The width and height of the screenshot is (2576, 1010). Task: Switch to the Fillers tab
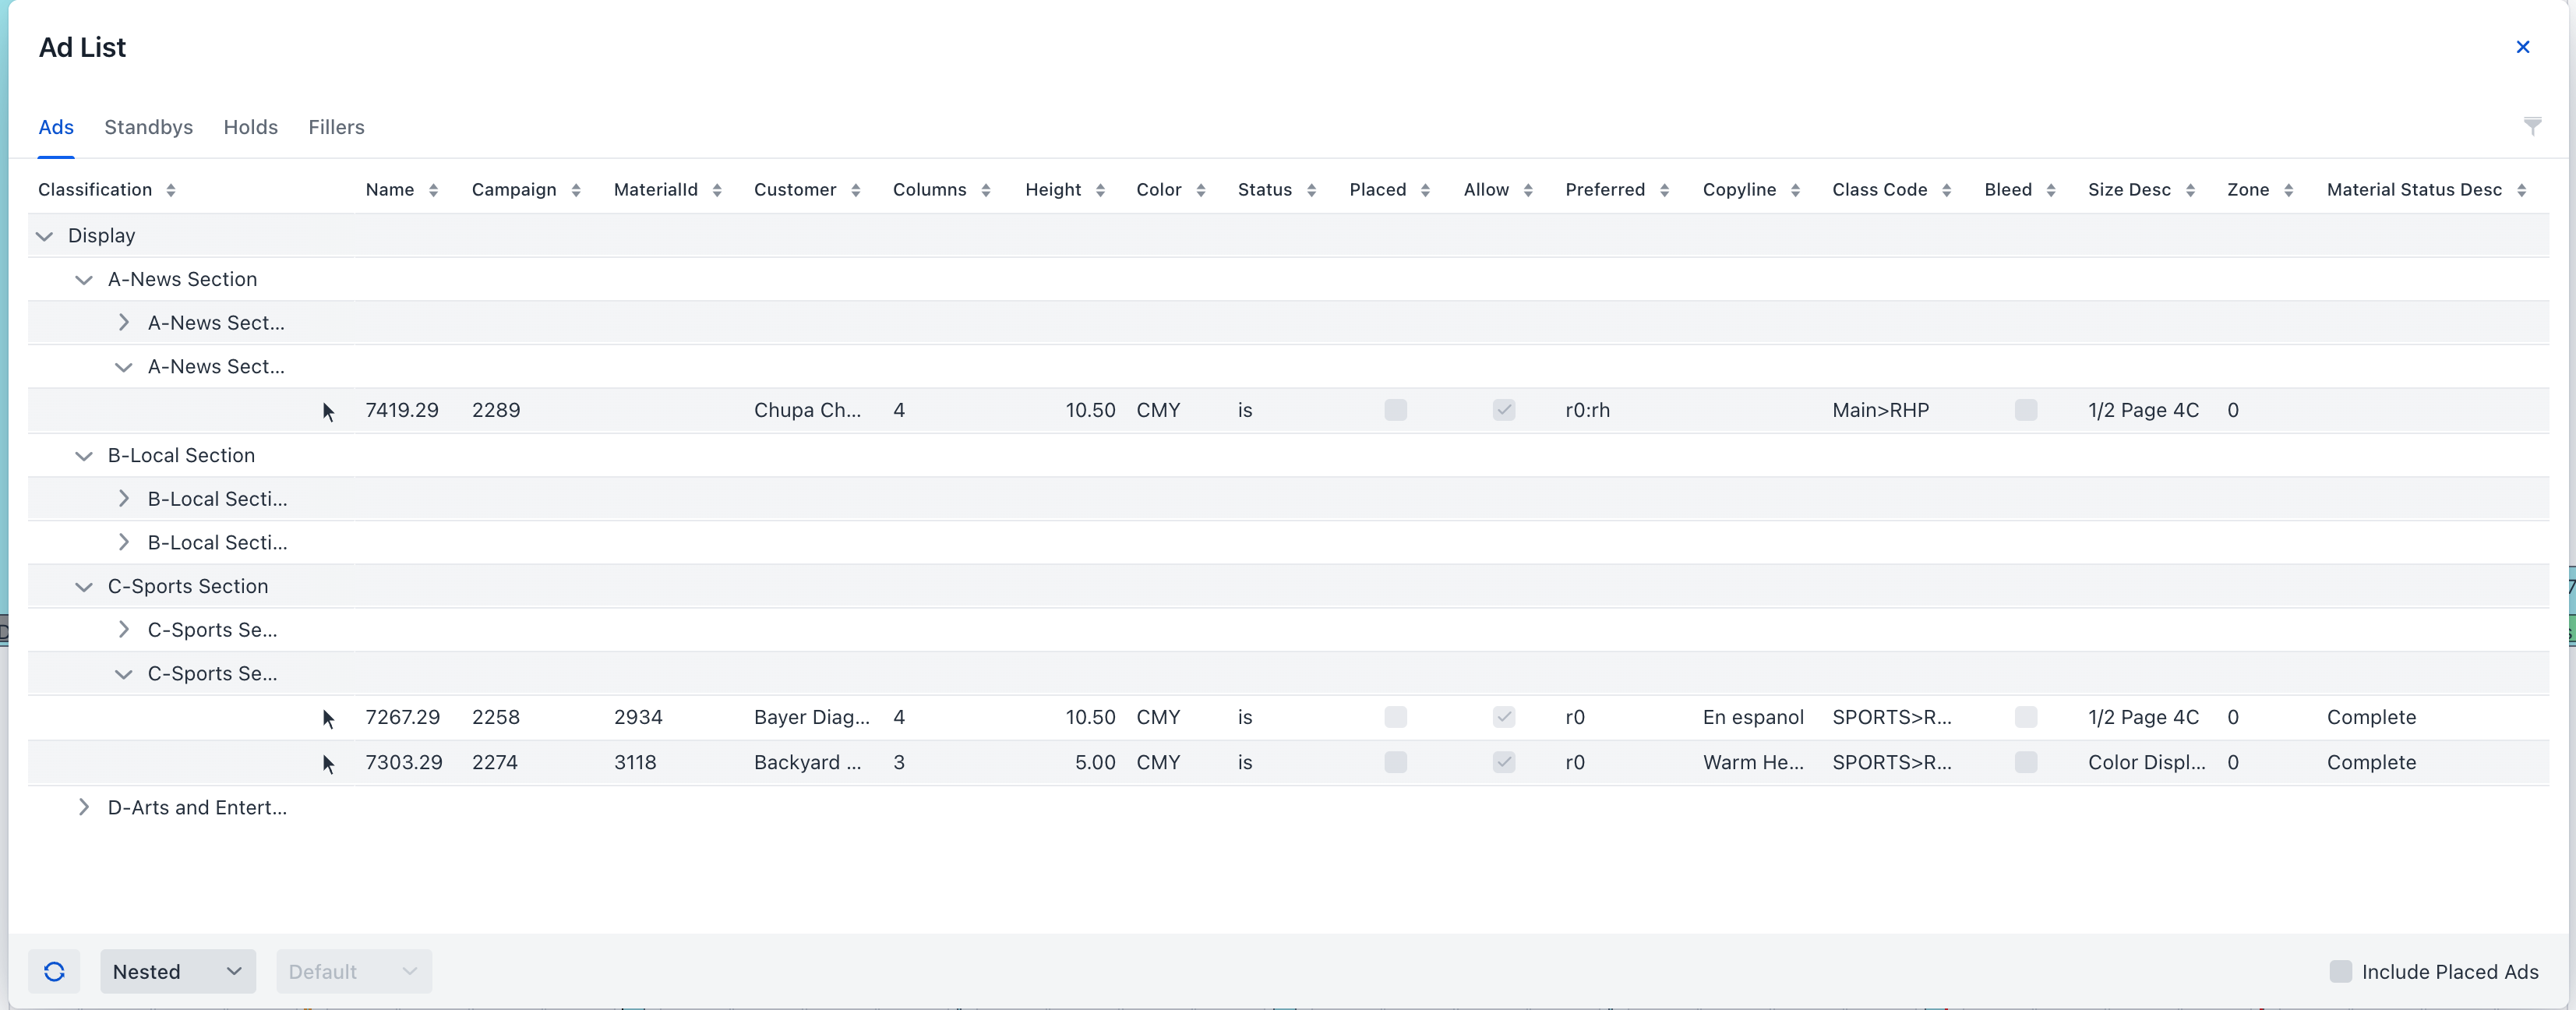click(336, 127)
